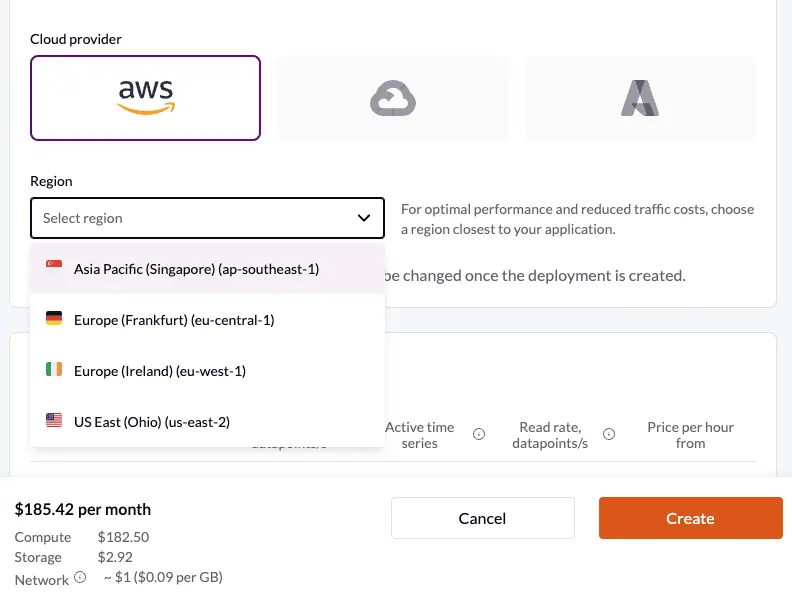Choose the Google Cloud provider icon
The image size is (792, 601).
tap(392, 98)
